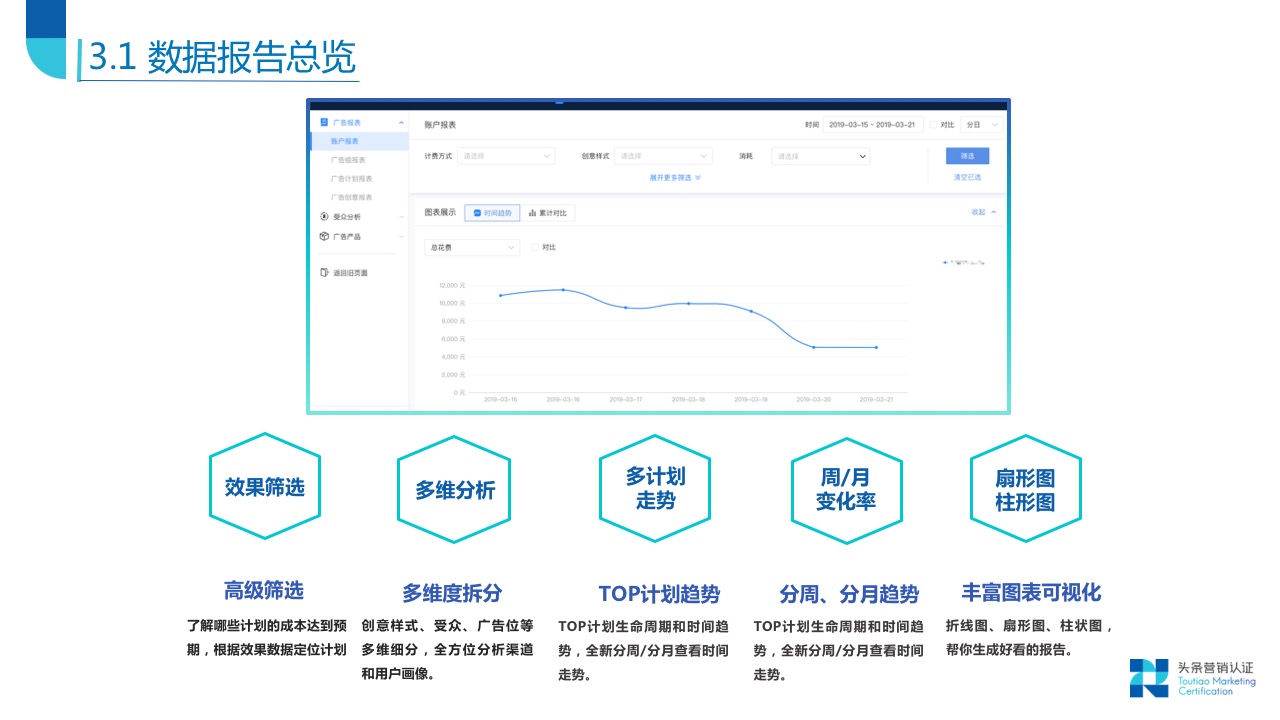Image resolution: width=1280 pixels, height=720 pixels.
Task: Enable the 对比 checkbox next to the time range
Action: point(933,125)
